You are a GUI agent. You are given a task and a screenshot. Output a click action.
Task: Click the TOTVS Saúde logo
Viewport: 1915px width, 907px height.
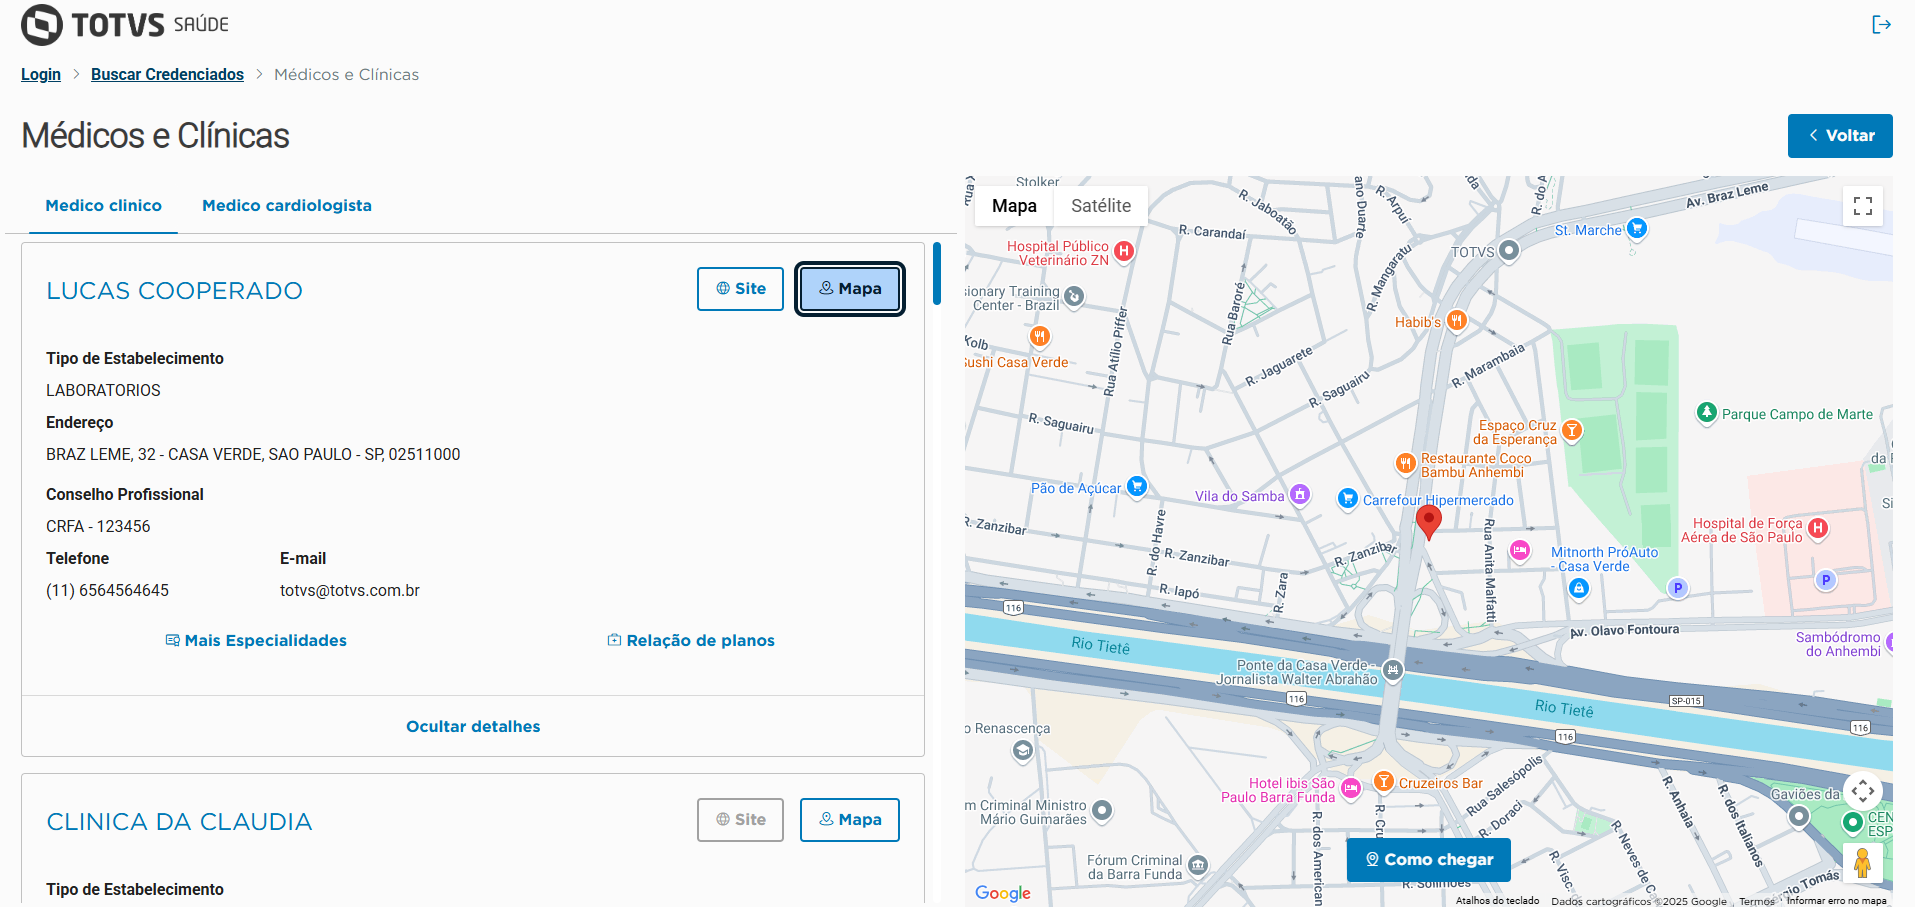click(x=125, y=25)
